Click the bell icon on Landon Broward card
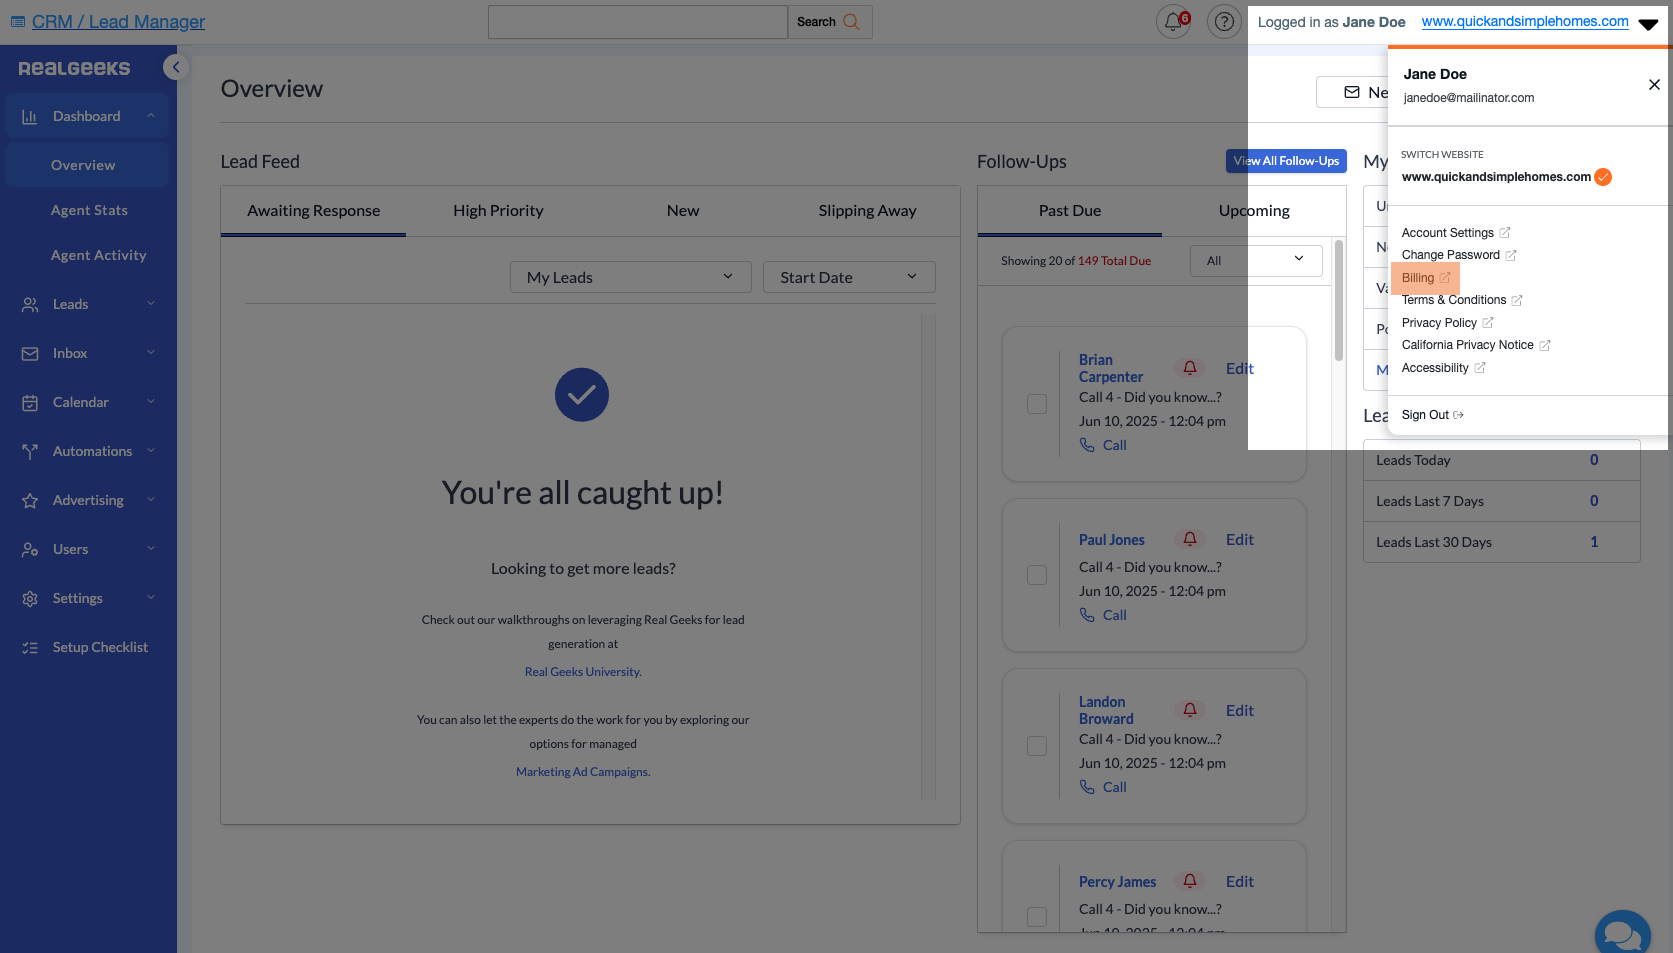The image size is (1673, 953). click(x=1190, y=710)
